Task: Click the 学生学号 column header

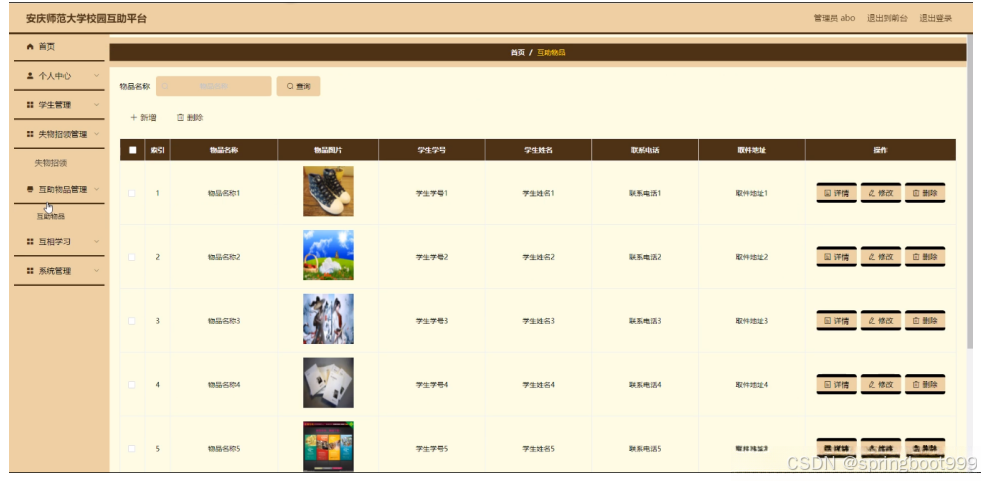Action: click(x=432, y=150)
